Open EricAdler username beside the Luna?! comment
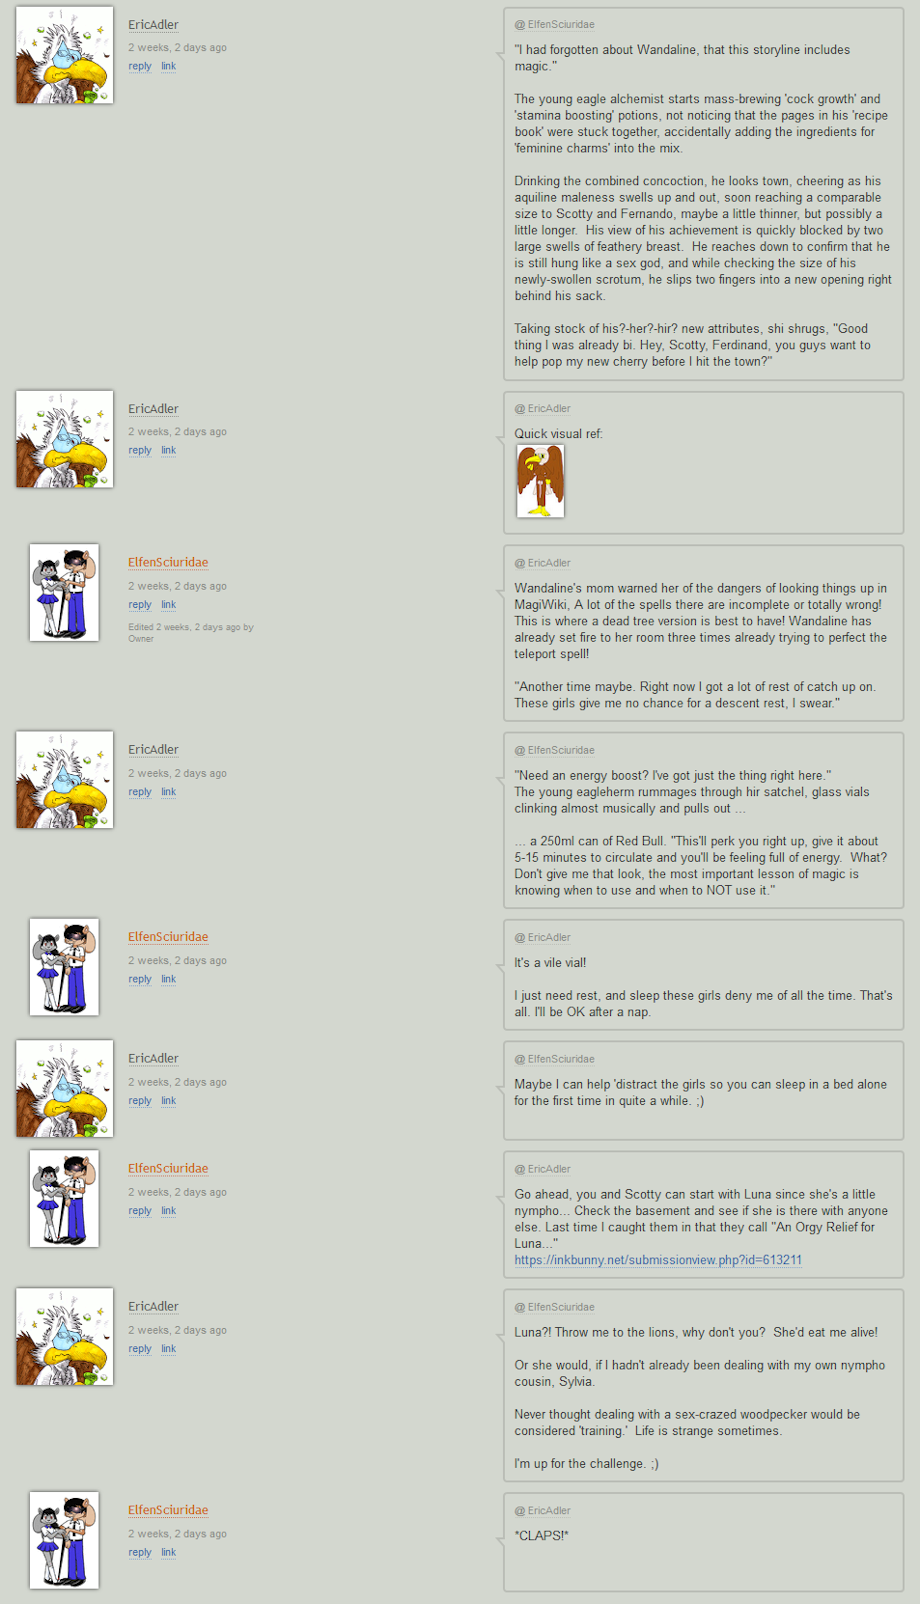The height and width of the screenshot is (1604, 920). 153,1306
